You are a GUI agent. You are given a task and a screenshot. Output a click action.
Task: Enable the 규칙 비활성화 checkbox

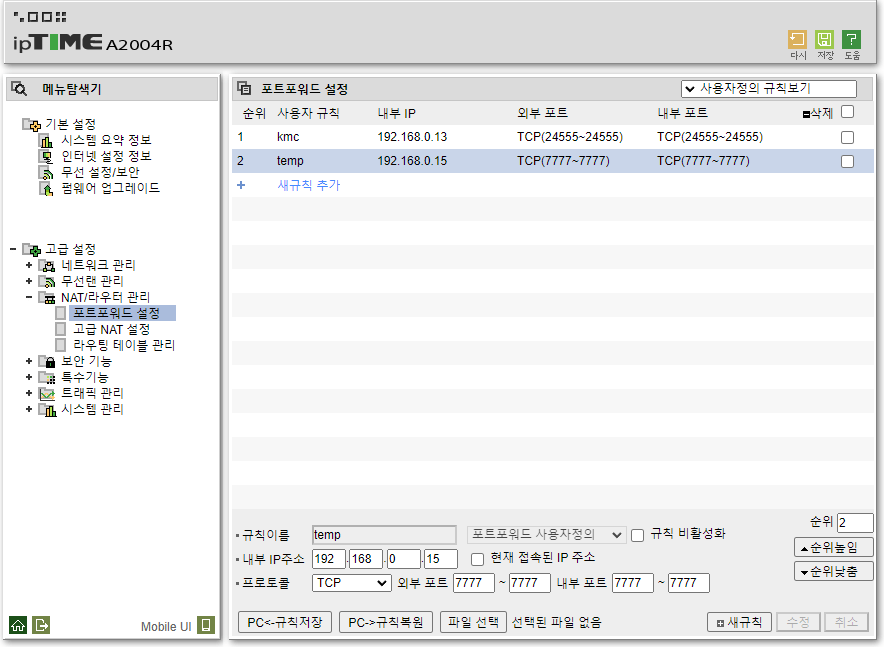[638, 535]
